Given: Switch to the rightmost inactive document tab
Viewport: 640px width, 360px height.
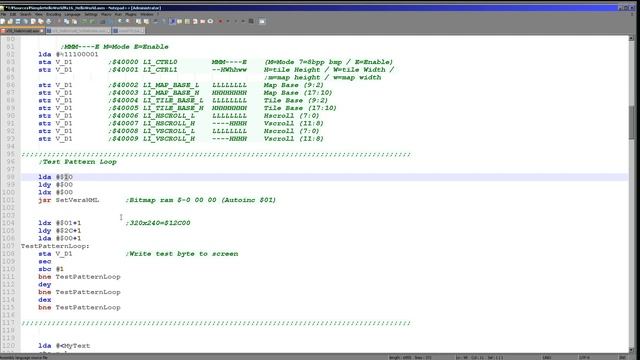Looking at the screenshot, I should tap(128, 31).
